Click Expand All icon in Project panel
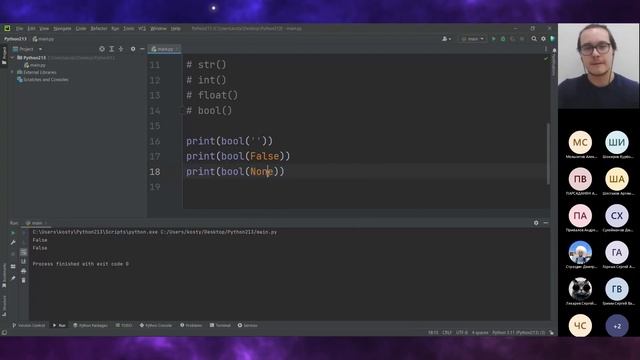The height and width of the screenshot is (360, 640). pos(111,49)
